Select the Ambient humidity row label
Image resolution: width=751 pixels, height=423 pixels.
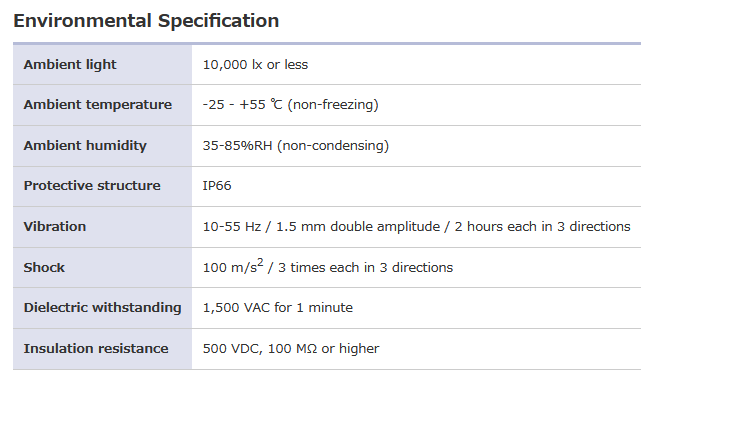(x=85, y=146)
